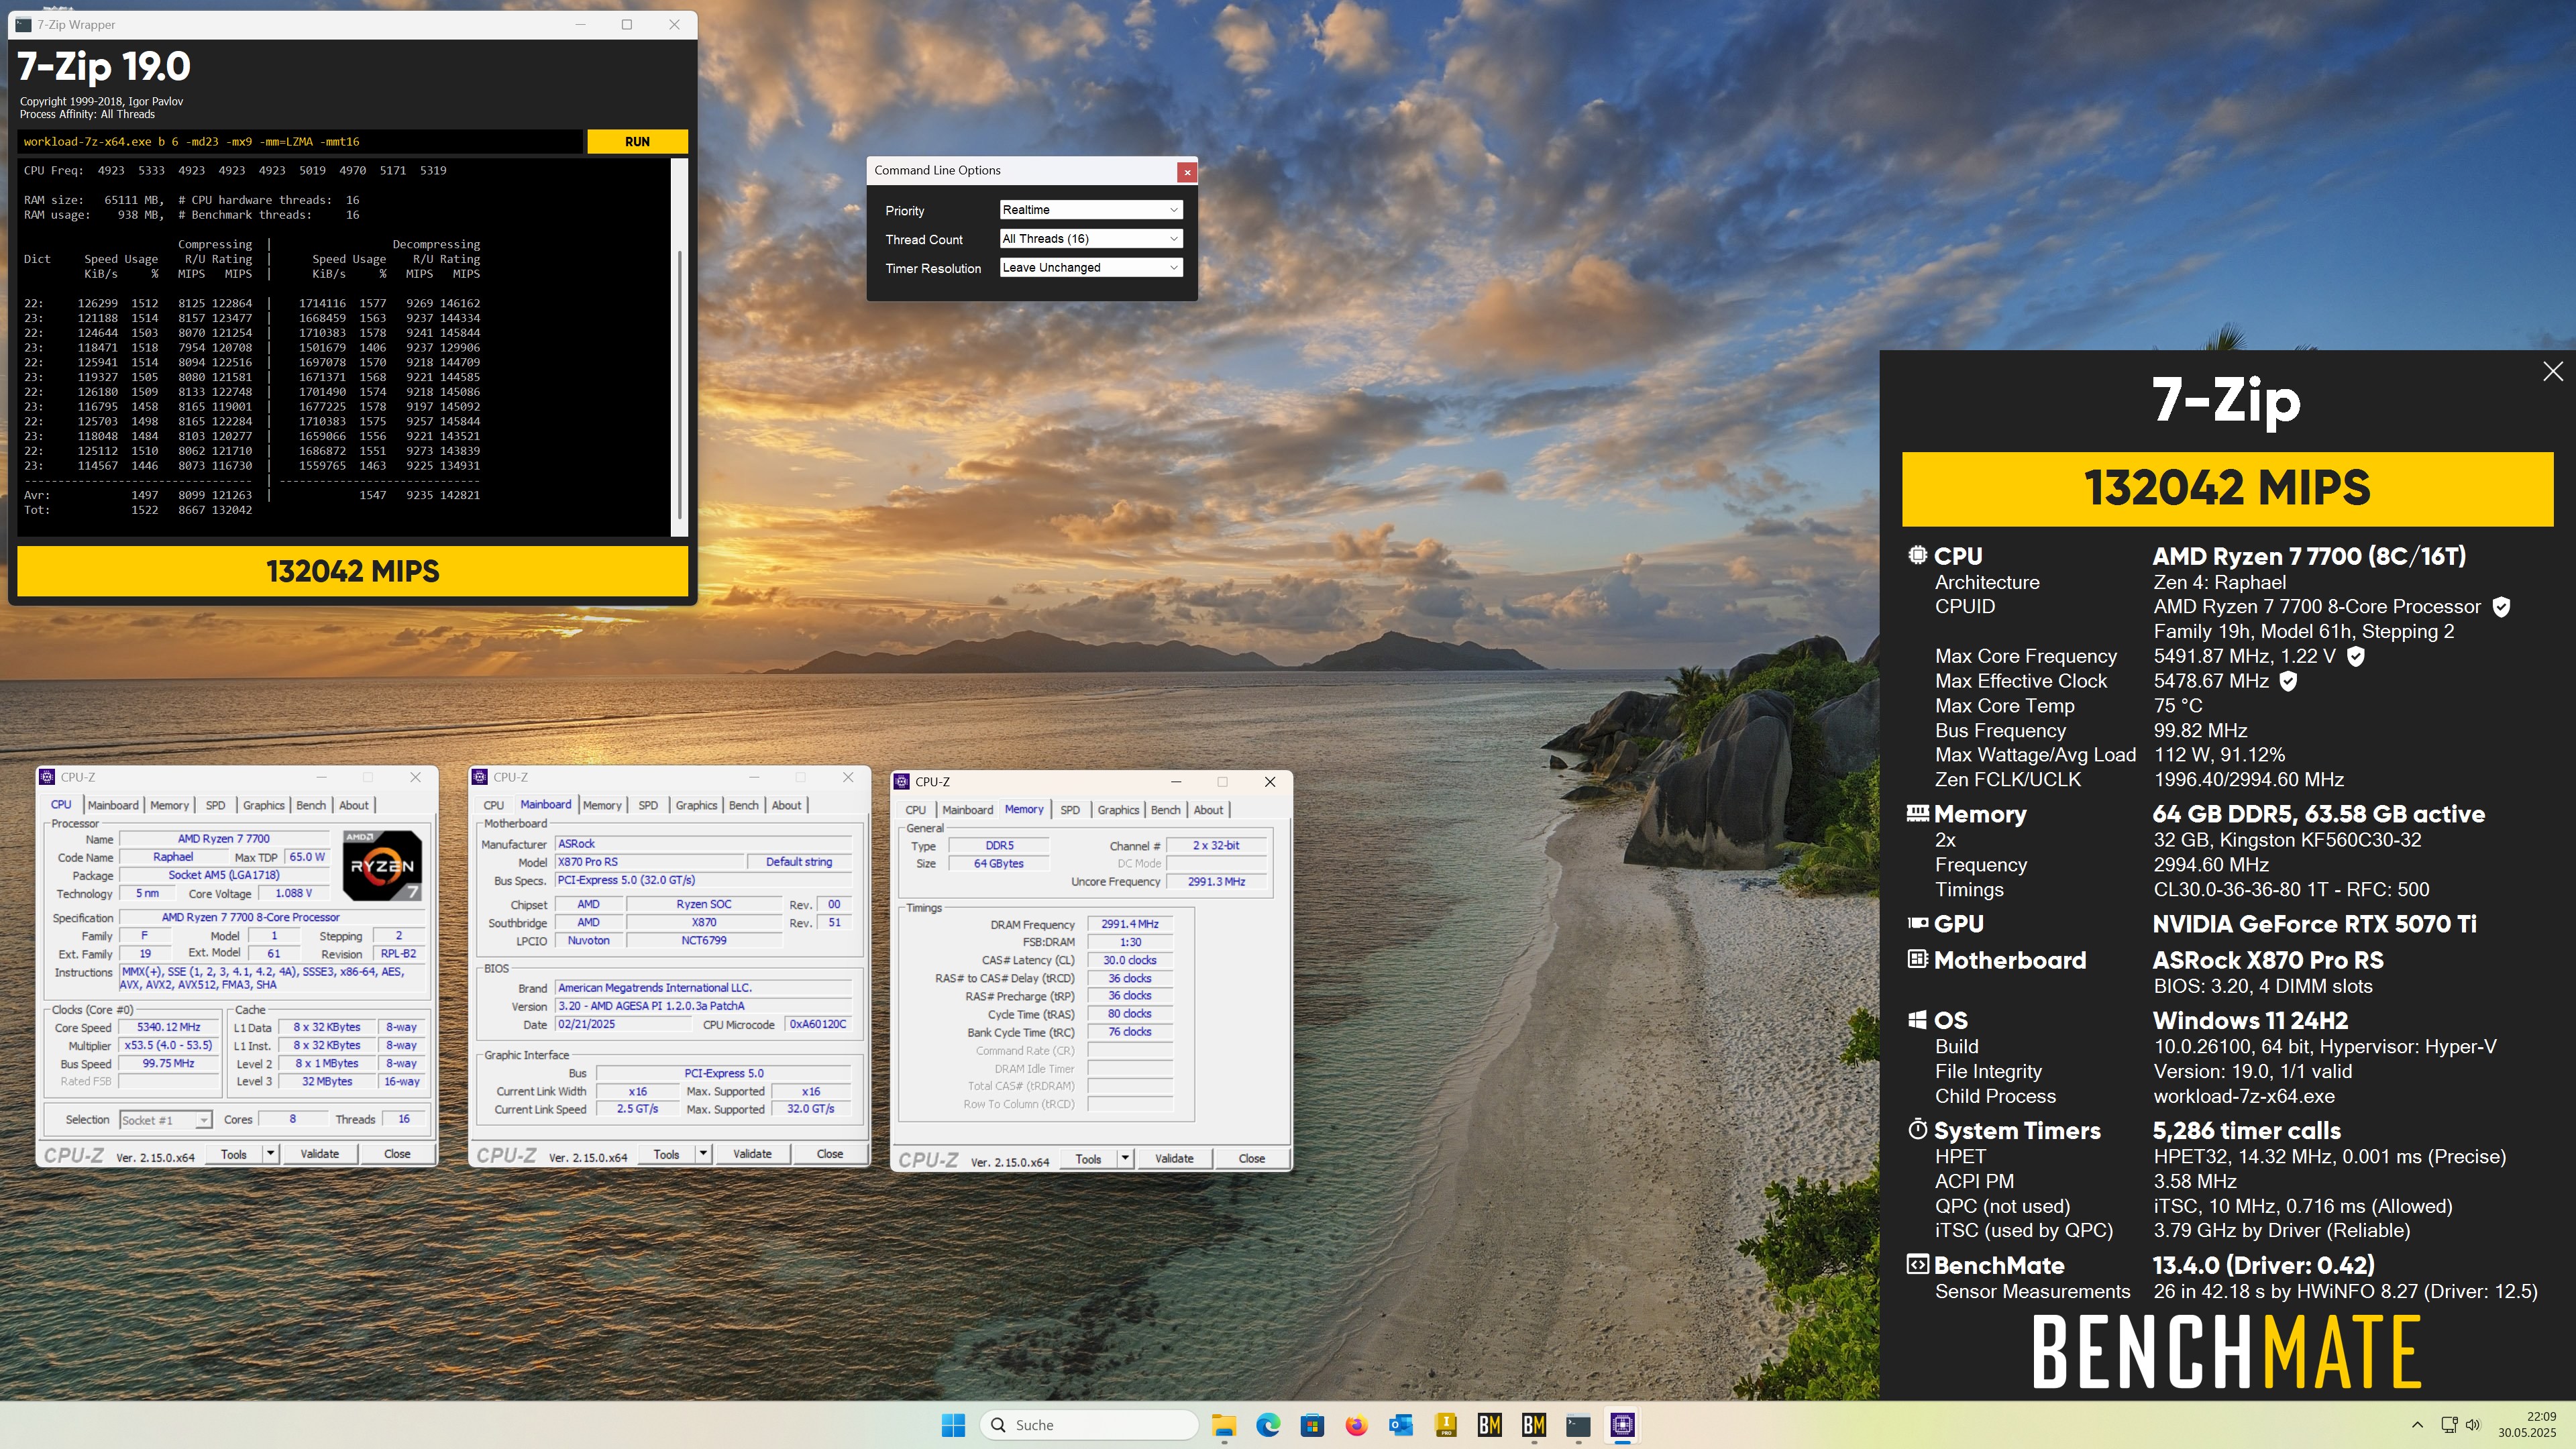Click the volume speaker tray icon
2576x1449 pixels.
click(x=2472, y=1425)
